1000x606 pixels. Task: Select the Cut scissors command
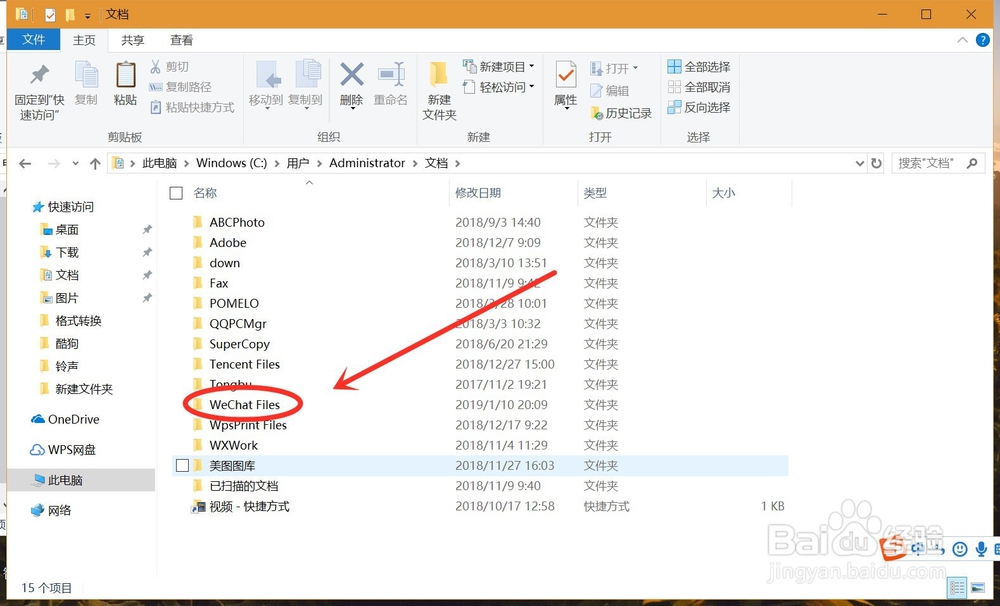pyautogui.click(x=170, y=66)
